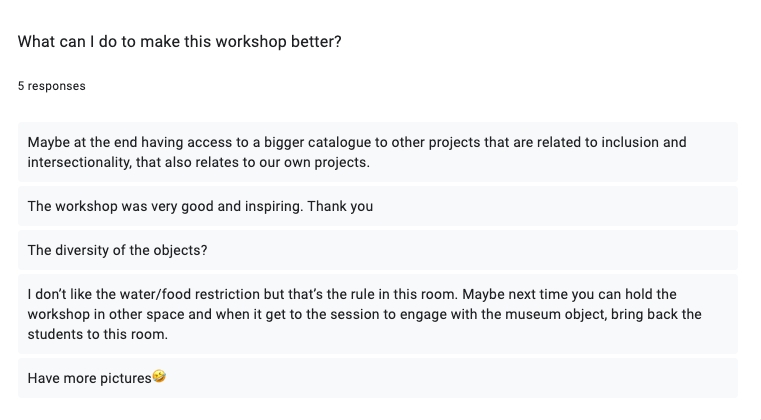Click "Thank you" in the second response
The image size is (761, 420).
coord(340,206)
